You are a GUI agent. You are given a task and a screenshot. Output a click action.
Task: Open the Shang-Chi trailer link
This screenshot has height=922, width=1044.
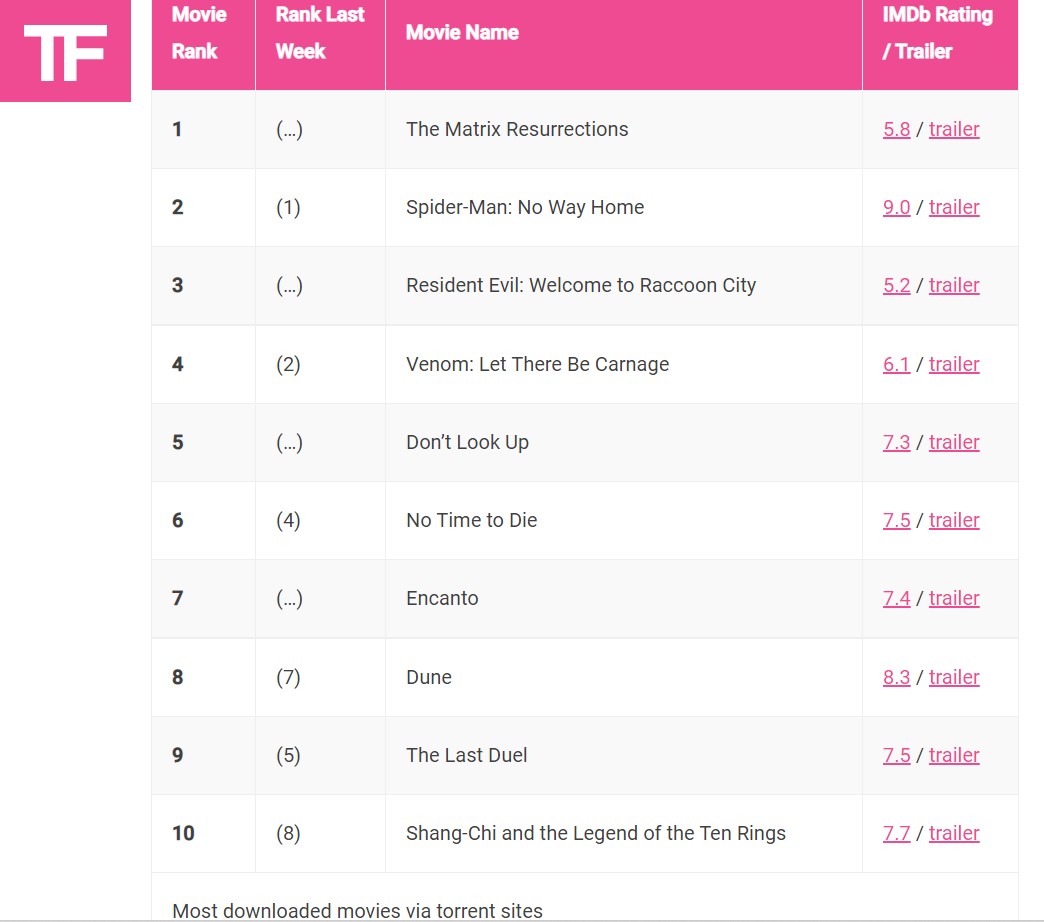[954, 833]
